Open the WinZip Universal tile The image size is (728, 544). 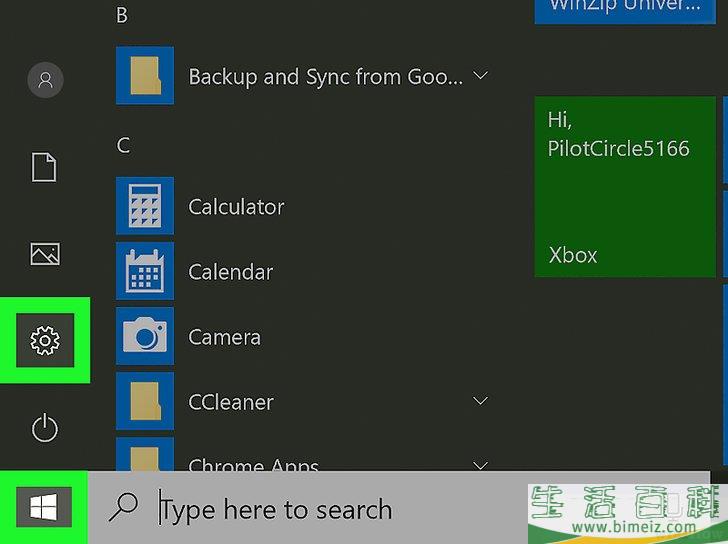pos(625,11)
